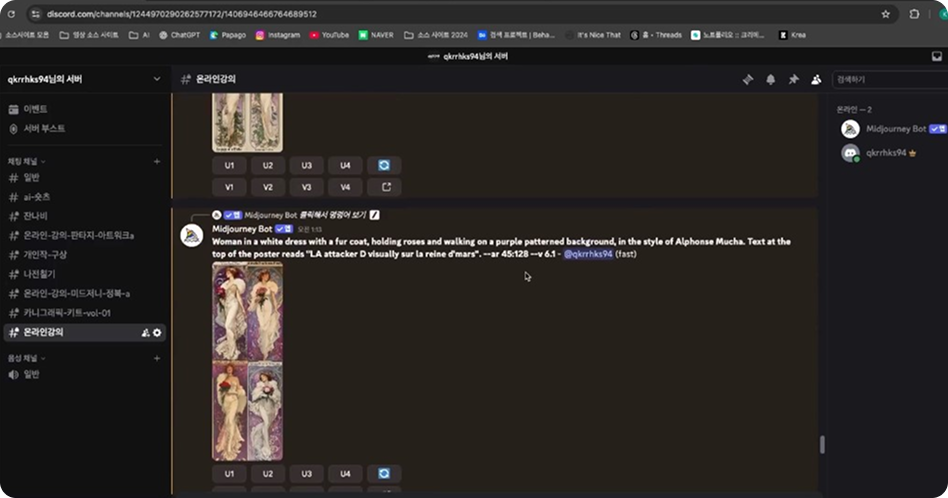Open pinned messages with the pin icon
Image resolution: width=948 pixels, height=498 pixels.
(x=794, y=79)
